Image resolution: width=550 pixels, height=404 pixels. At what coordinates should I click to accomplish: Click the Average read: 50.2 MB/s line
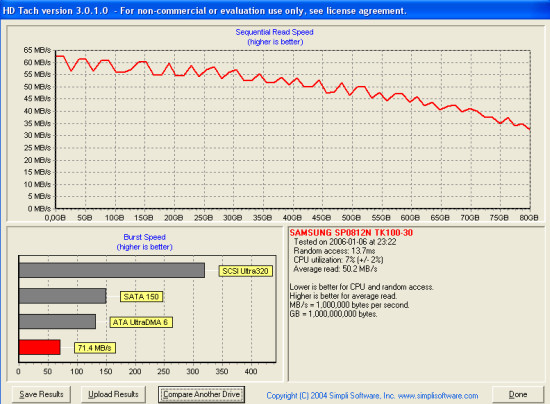point(335,269)
